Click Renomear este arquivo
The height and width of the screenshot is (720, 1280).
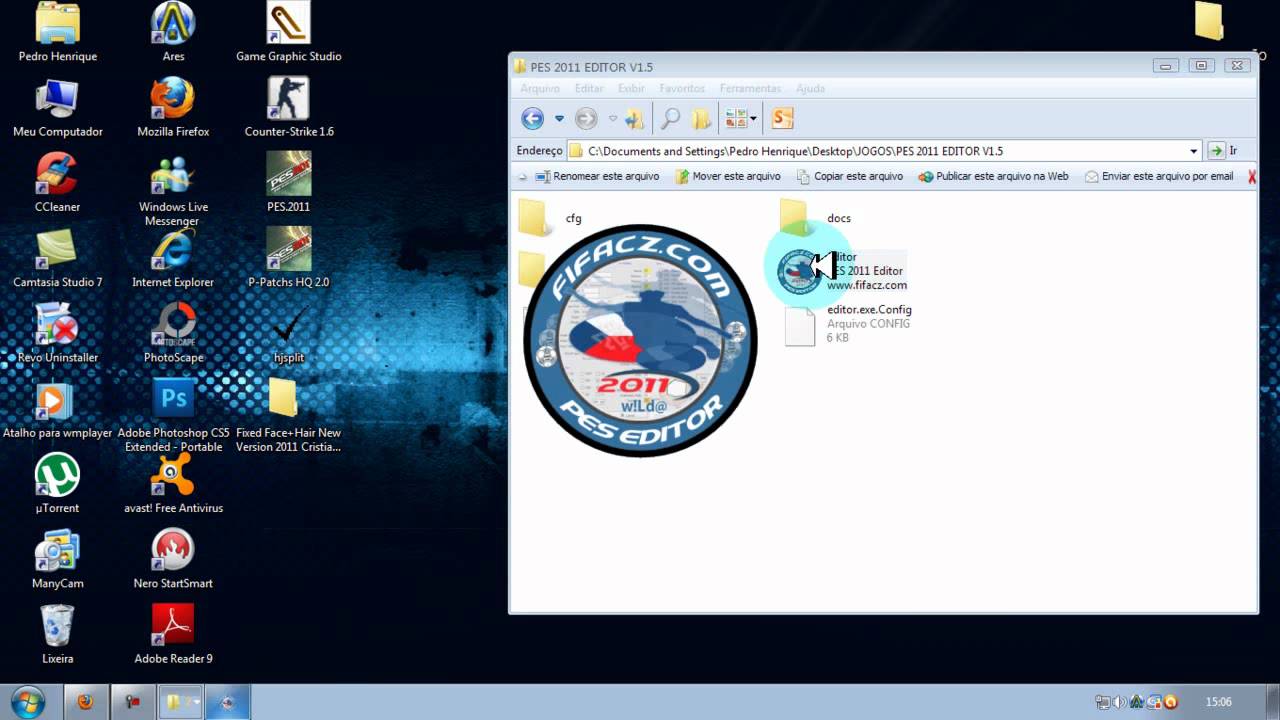597,176
